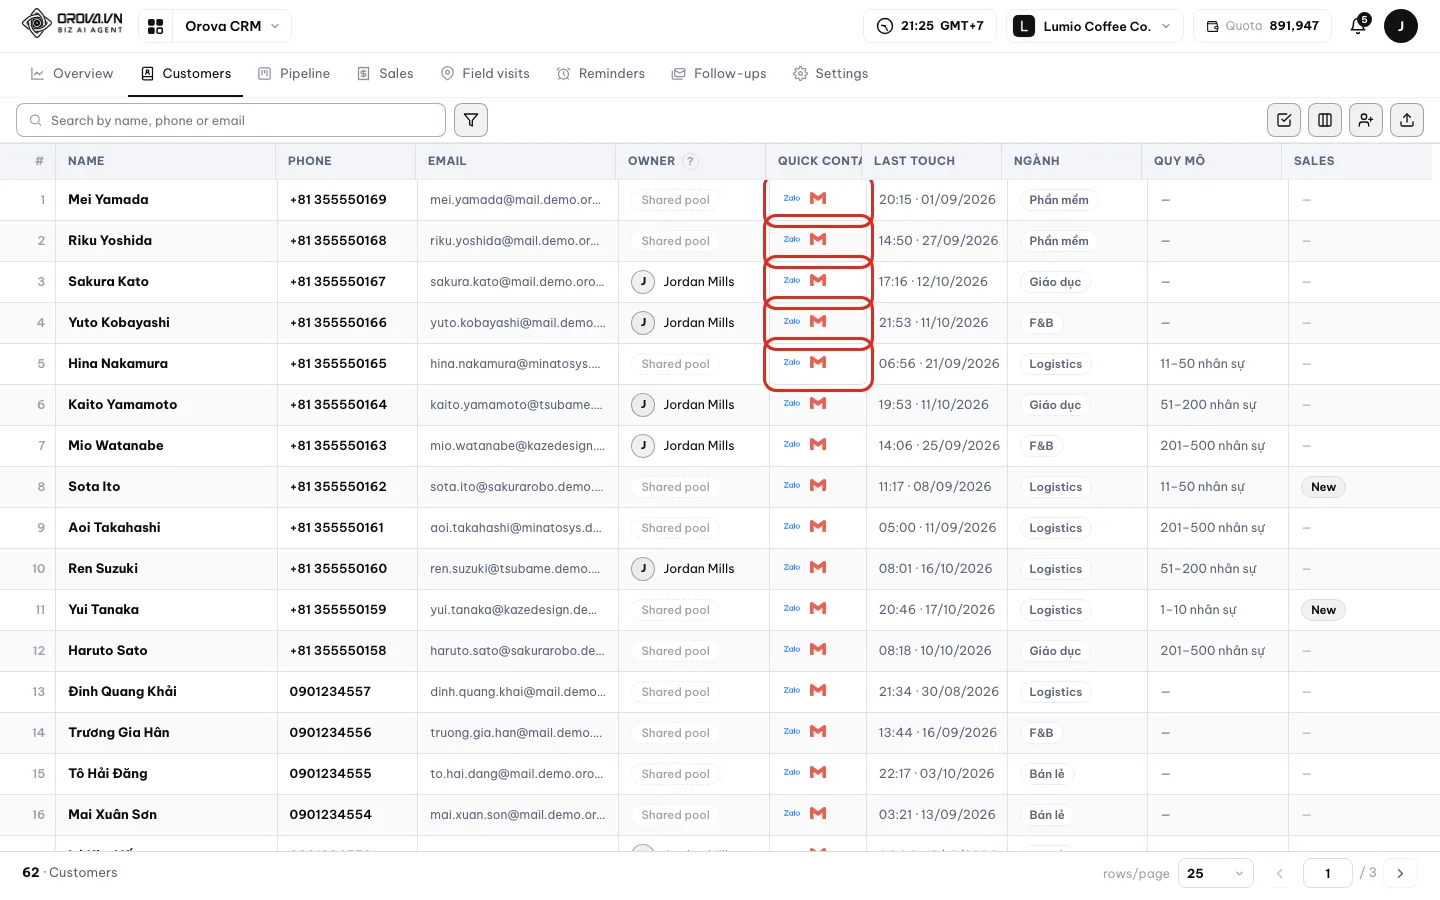Click the 21:25 GMT+7 clock button
This screenshot has width=1440, height=900.
click(x=930, y=26)
